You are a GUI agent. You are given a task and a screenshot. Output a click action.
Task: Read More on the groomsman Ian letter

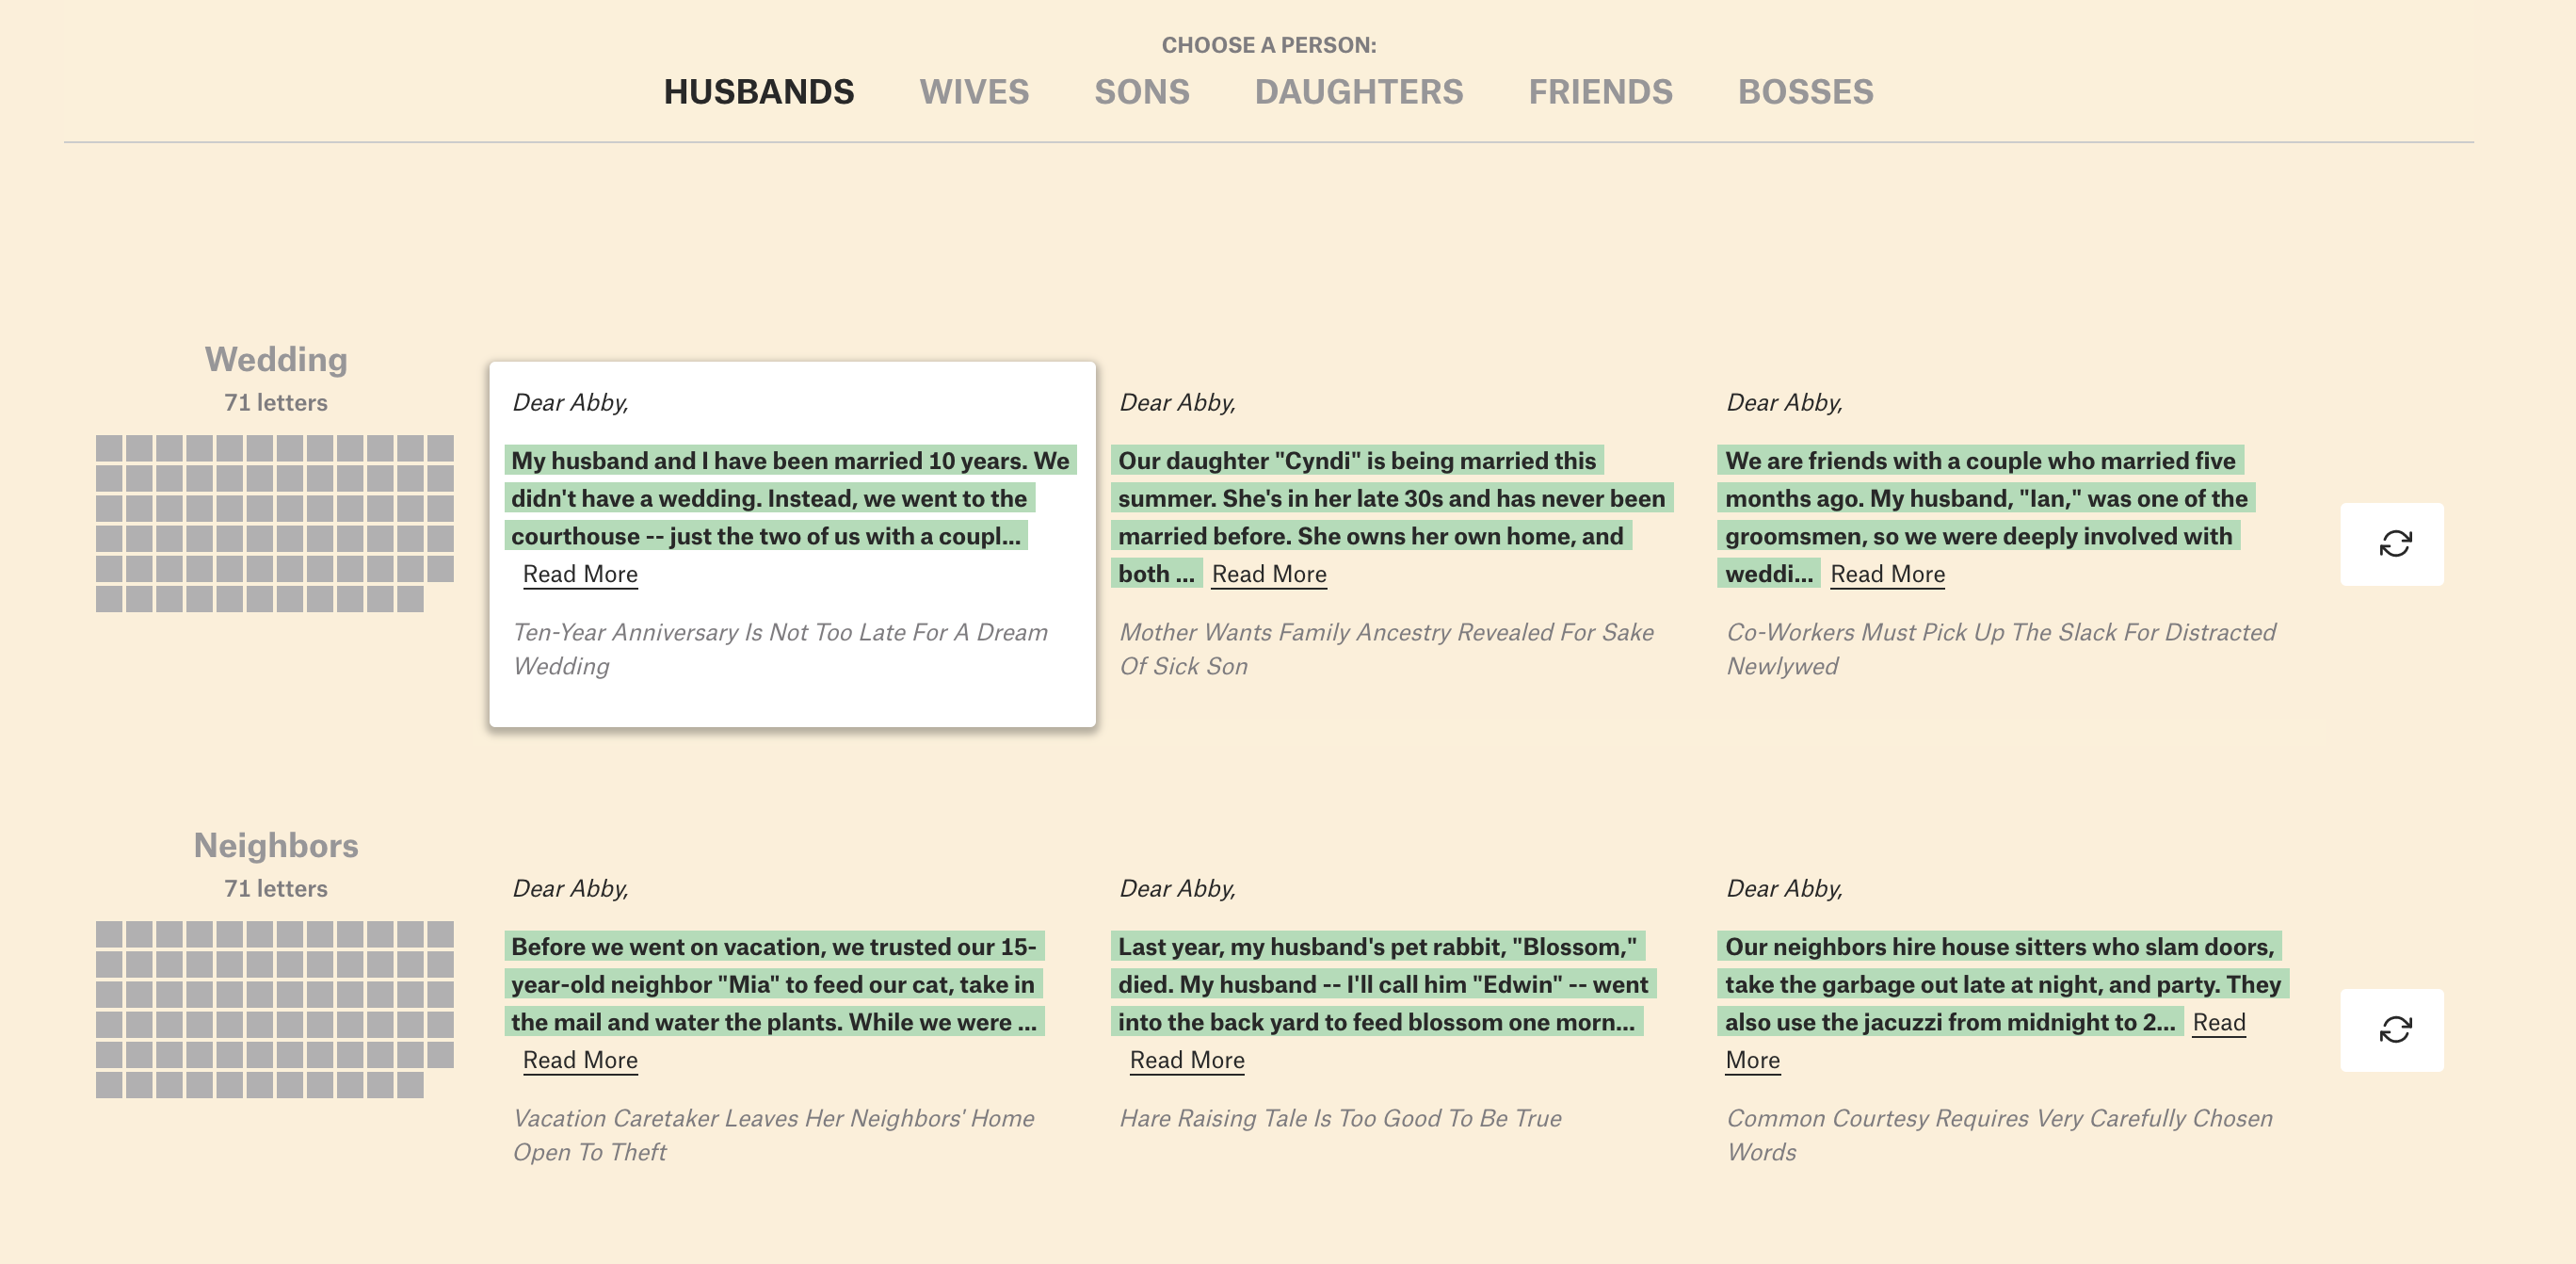coord(1887,574)
